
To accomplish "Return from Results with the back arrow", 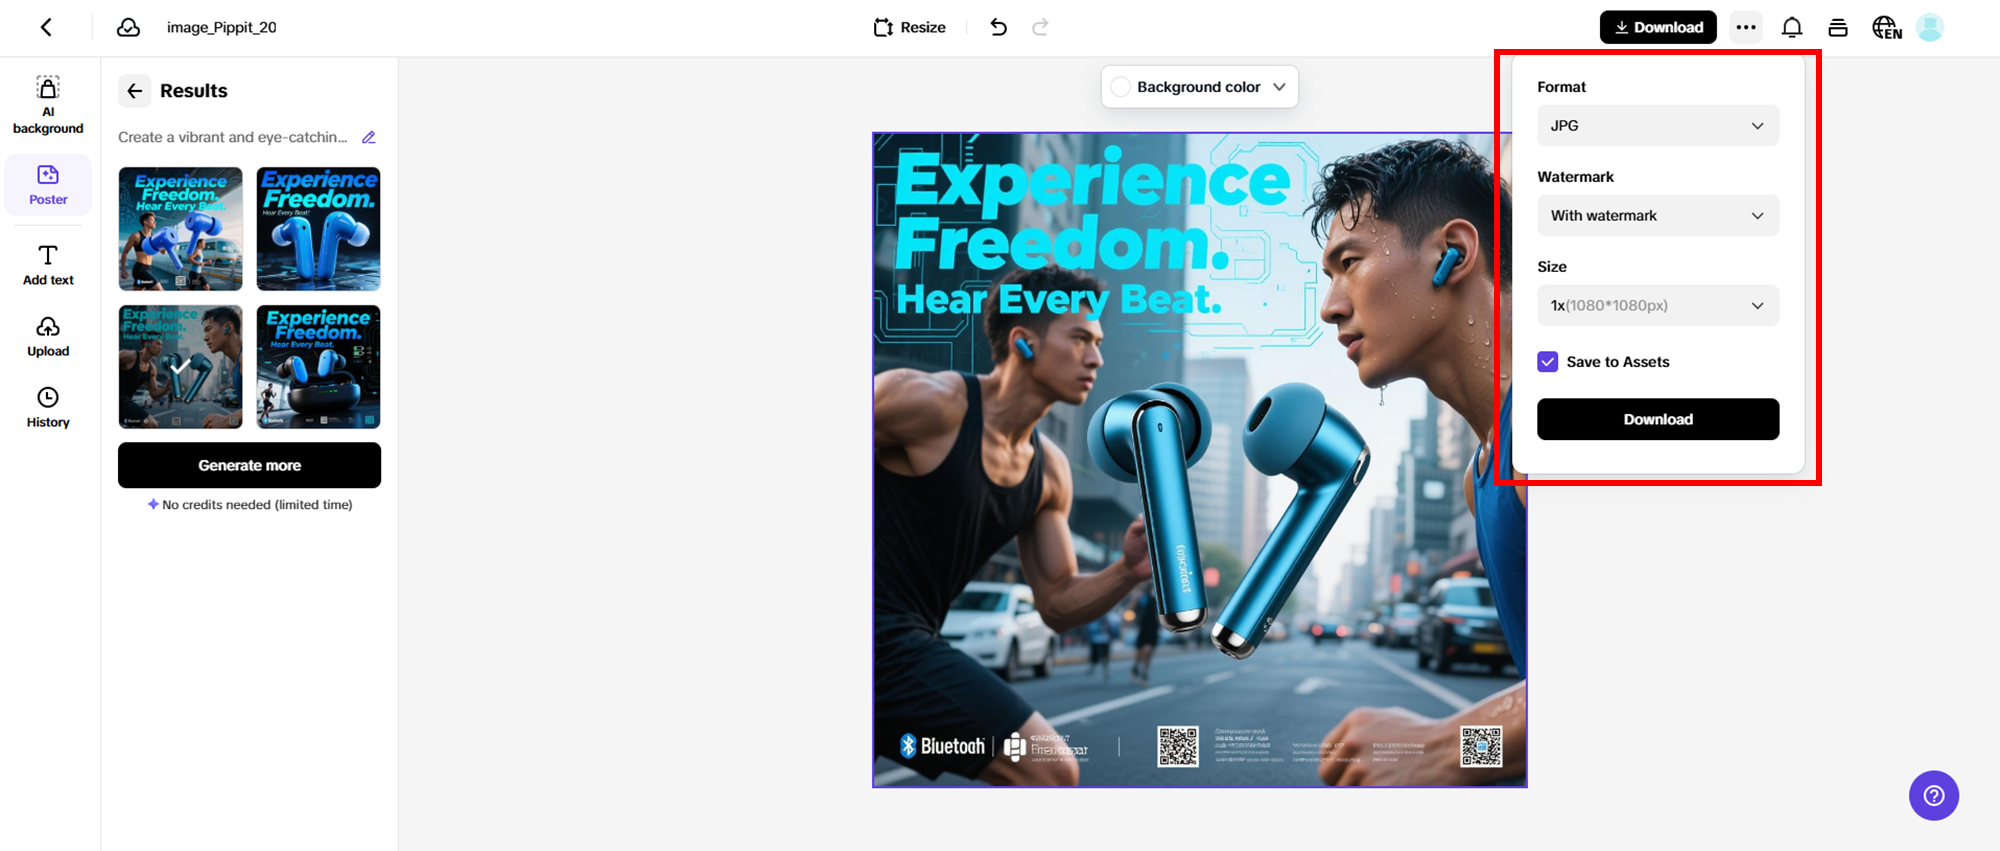I will [x=135, y=91].
